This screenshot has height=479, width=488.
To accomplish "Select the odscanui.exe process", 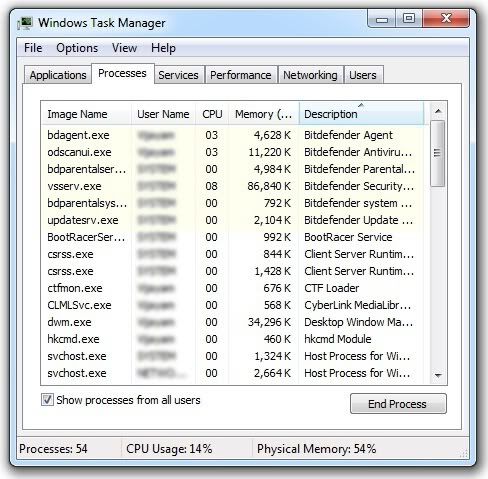I will (x=232, y=152).
